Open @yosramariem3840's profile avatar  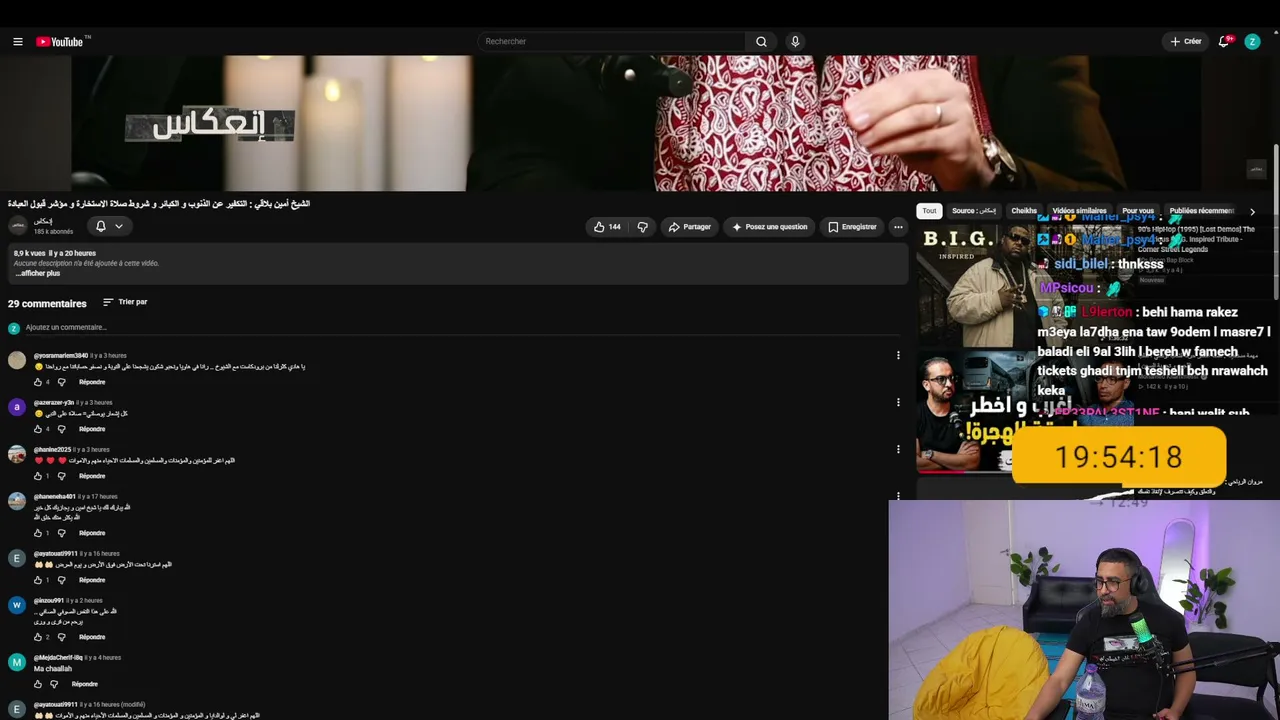tap(17, 360)
